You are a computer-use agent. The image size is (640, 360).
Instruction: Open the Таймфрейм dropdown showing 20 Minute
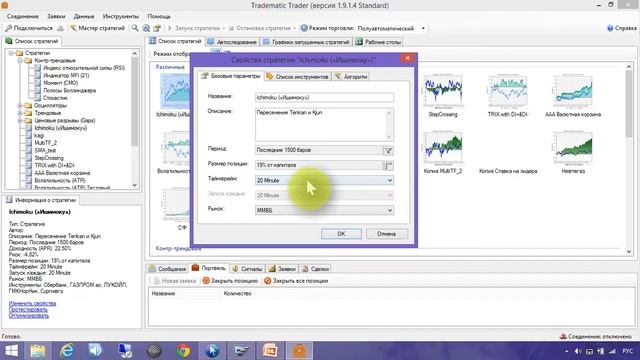coord(324,180)
